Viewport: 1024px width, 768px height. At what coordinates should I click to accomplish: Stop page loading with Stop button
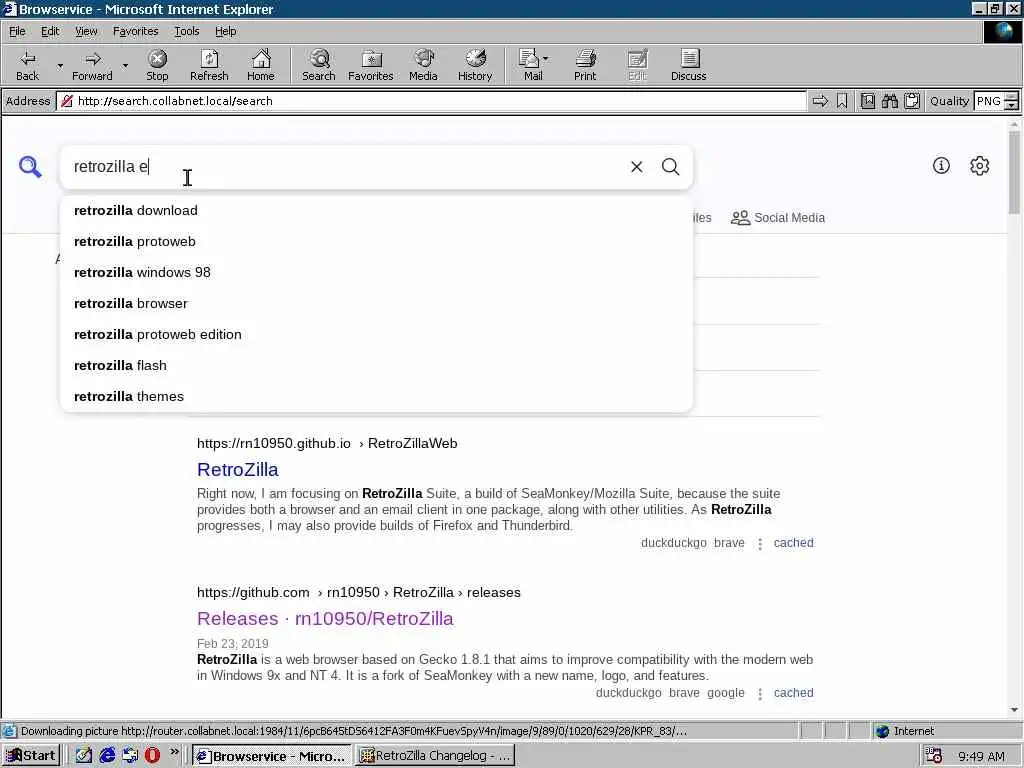click(x=157, y=65)
